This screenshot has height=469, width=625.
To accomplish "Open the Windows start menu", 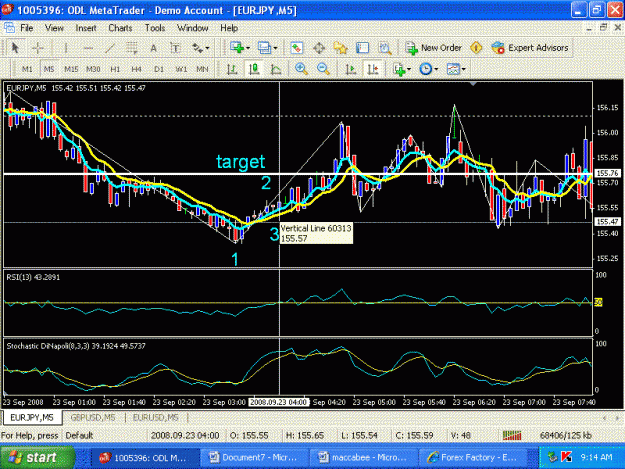I will tap(37, 457).
